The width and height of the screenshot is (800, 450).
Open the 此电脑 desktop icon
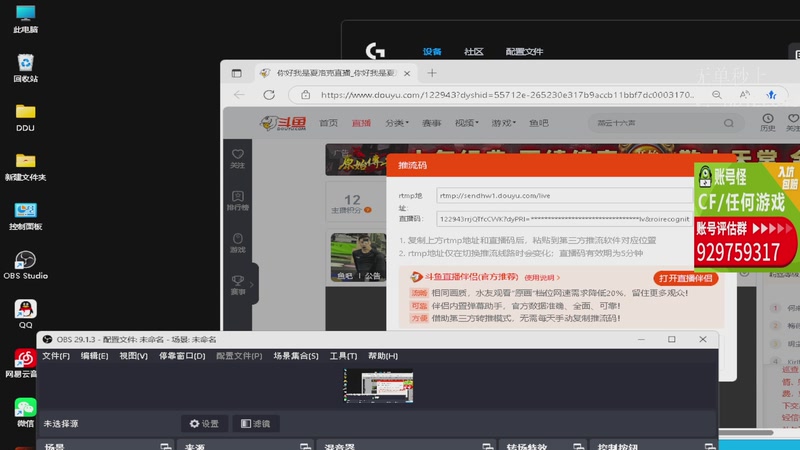point(25,19)
